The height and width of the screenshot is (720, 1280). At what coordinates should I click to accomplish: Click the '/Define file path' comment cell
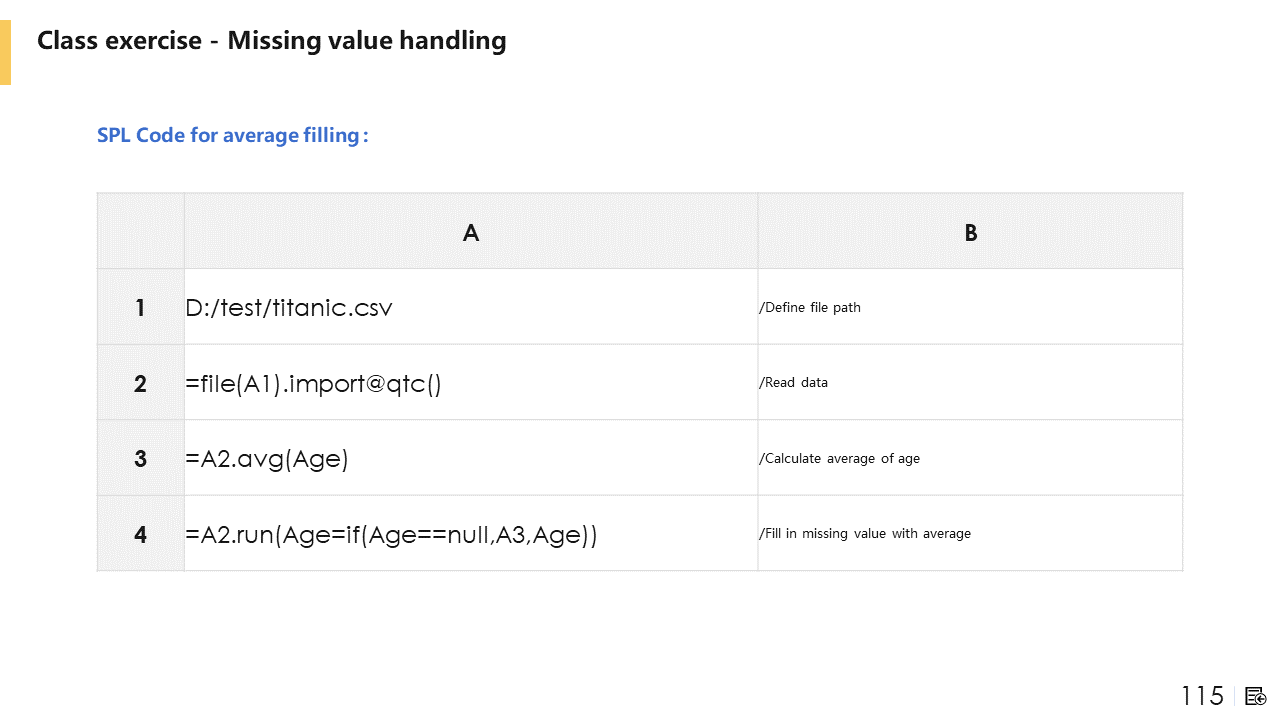(x=810, y=307)
